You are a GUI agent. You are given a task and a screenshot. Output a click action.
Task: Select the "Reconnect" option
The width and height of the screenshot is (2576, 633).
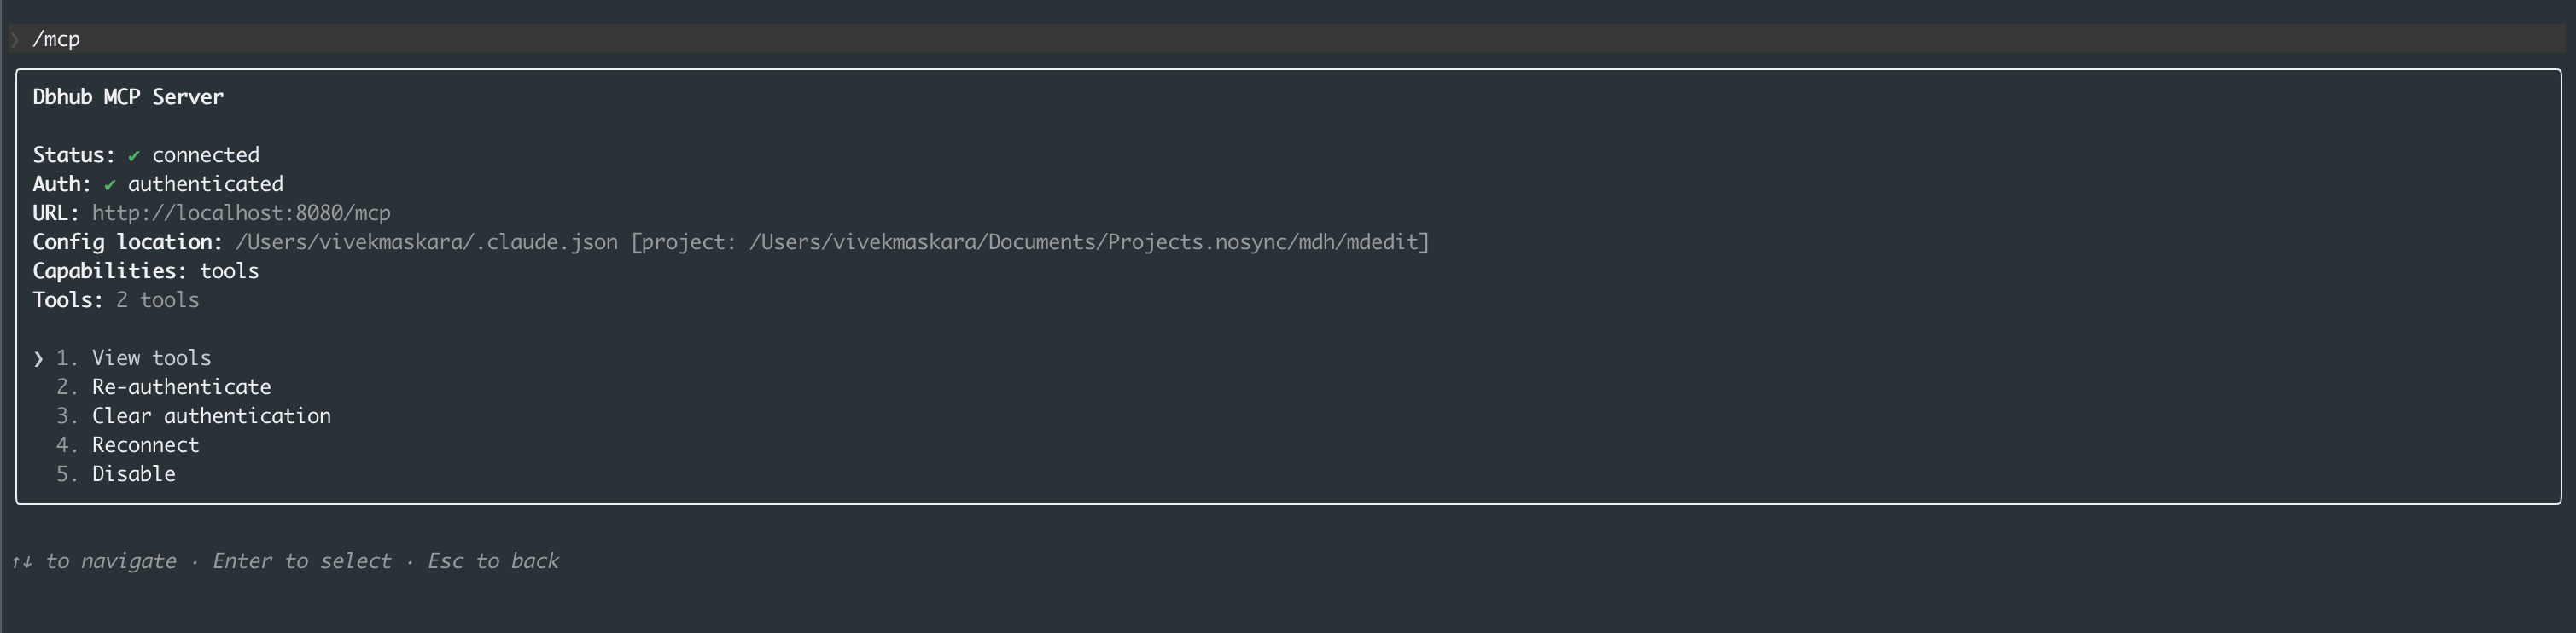click(145, 445)
